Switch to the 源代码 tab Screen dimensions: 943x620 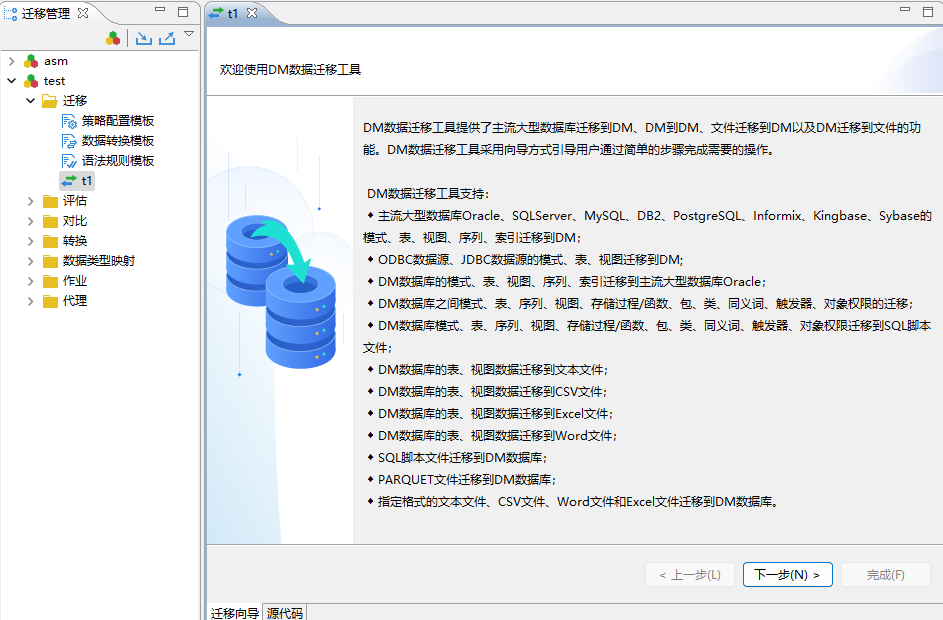tap(283, 613)
